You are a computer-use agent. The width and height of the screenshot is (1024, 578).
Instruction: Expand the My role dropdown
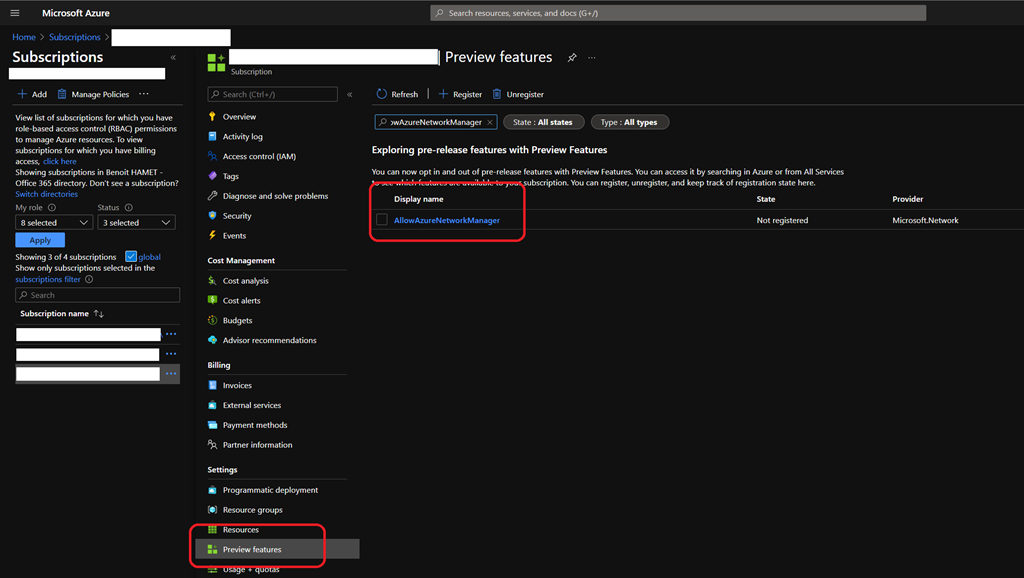click(54, 223)
